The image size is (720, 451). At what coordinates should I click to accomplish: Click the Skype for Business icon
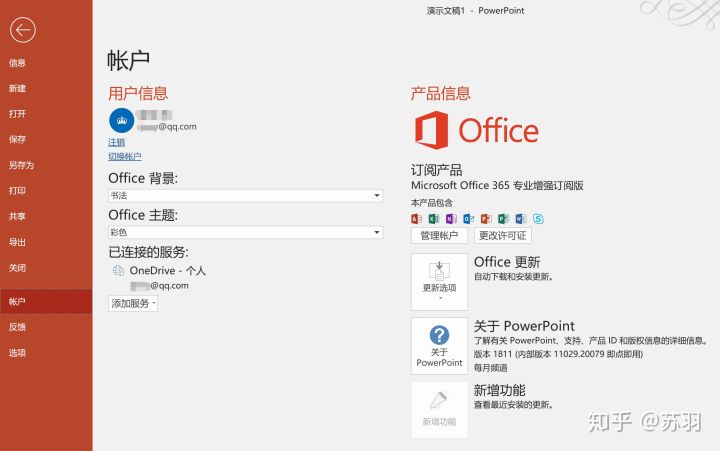pyautogui.click(x=538, y=219)
